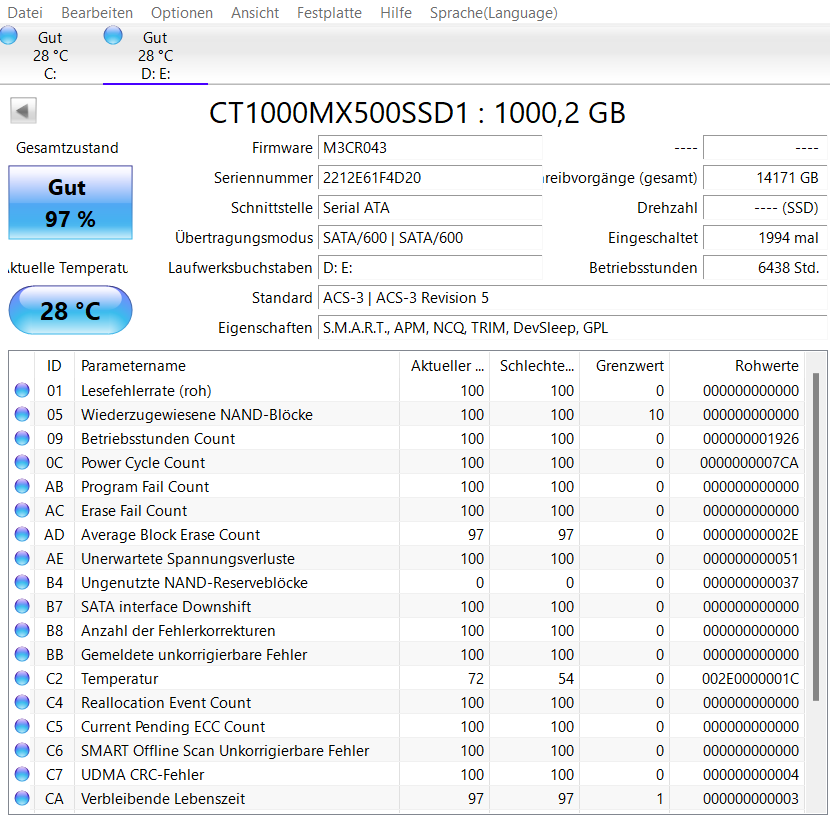Viewport: 830px width, 818px height.
Task: Click the previous disk arrow button
Action: [23, 111]
